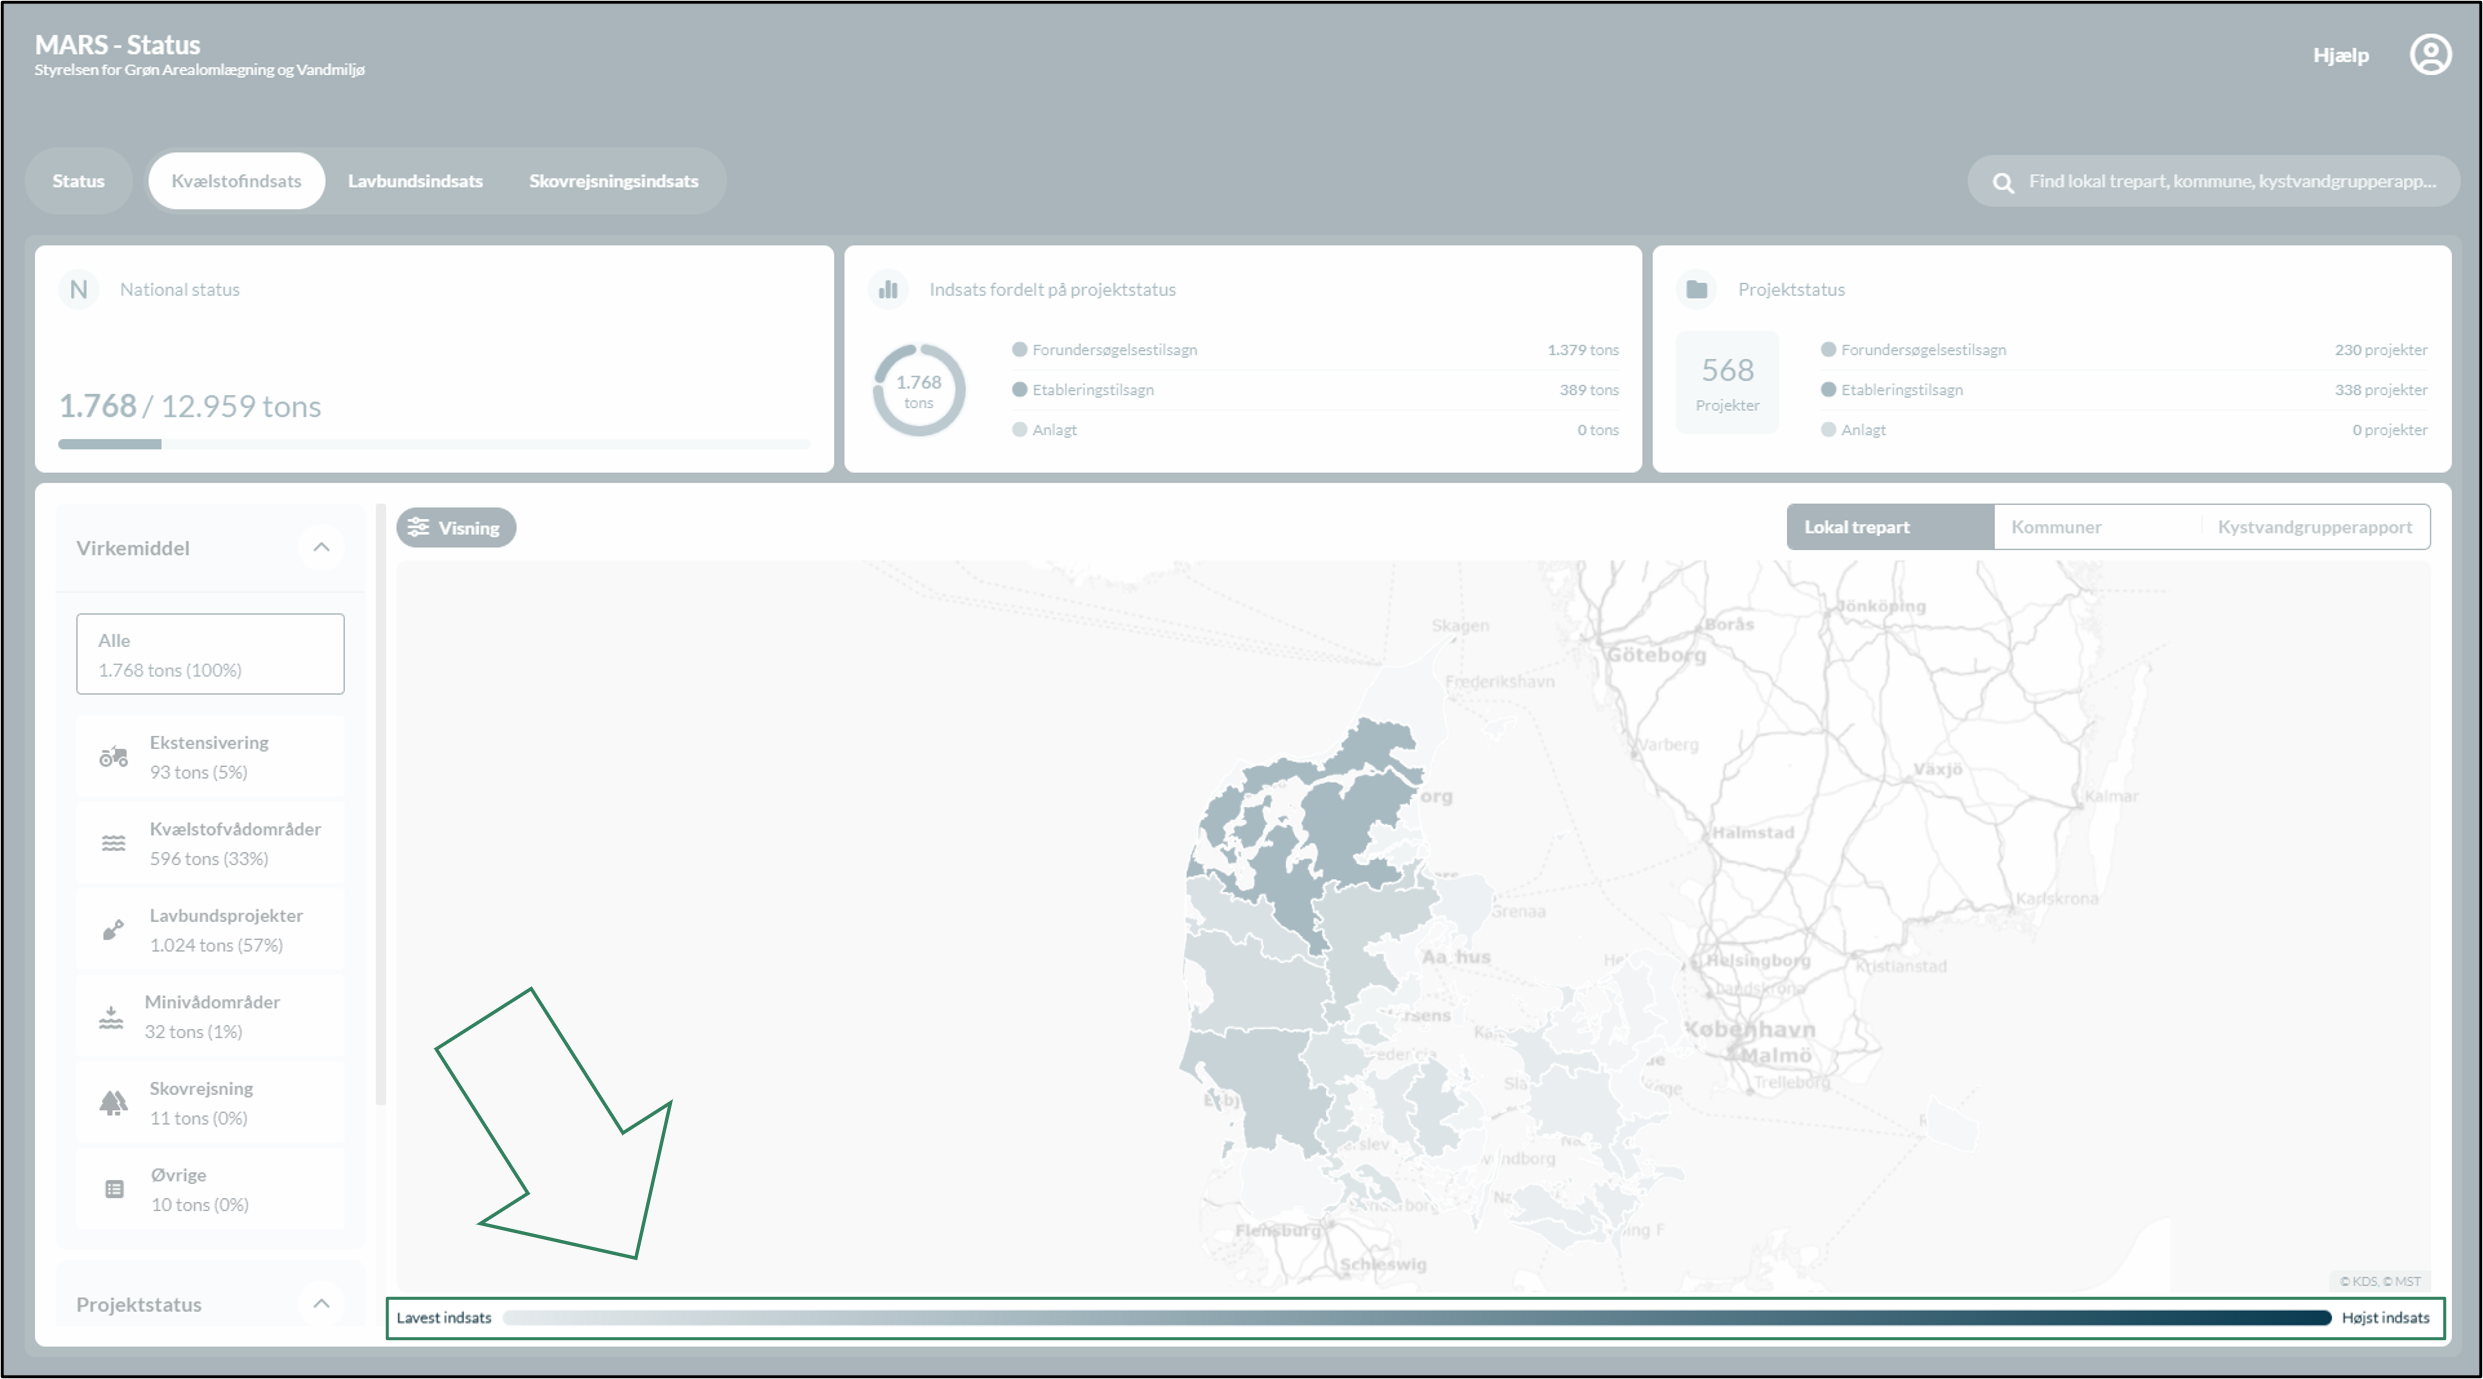Image resolution: width=2483 pixels, height=1379 pixels.
Task: Click the KDS MST map attribution
Action: click(x=2380, y=1281)
